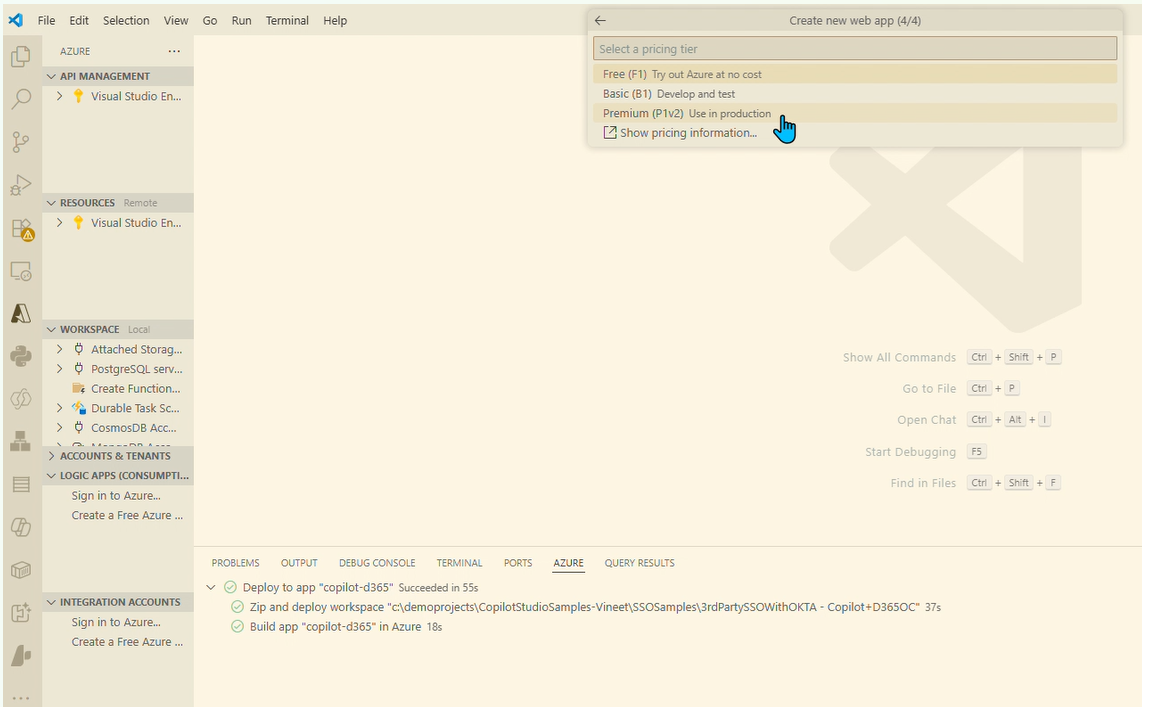1169x707 pixels.
Task: Open the Terminal menu
Action: (287, 20)
